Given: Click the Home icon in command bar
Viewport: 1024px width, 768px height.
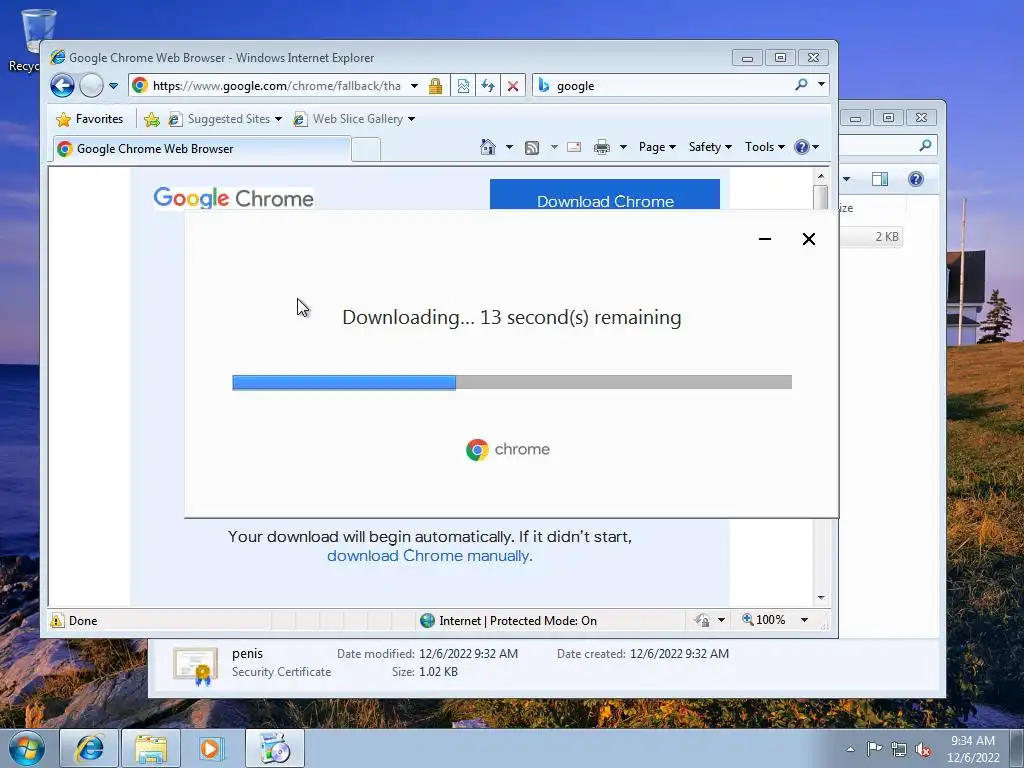Looking at the screenshot, I should coord(488,147).
